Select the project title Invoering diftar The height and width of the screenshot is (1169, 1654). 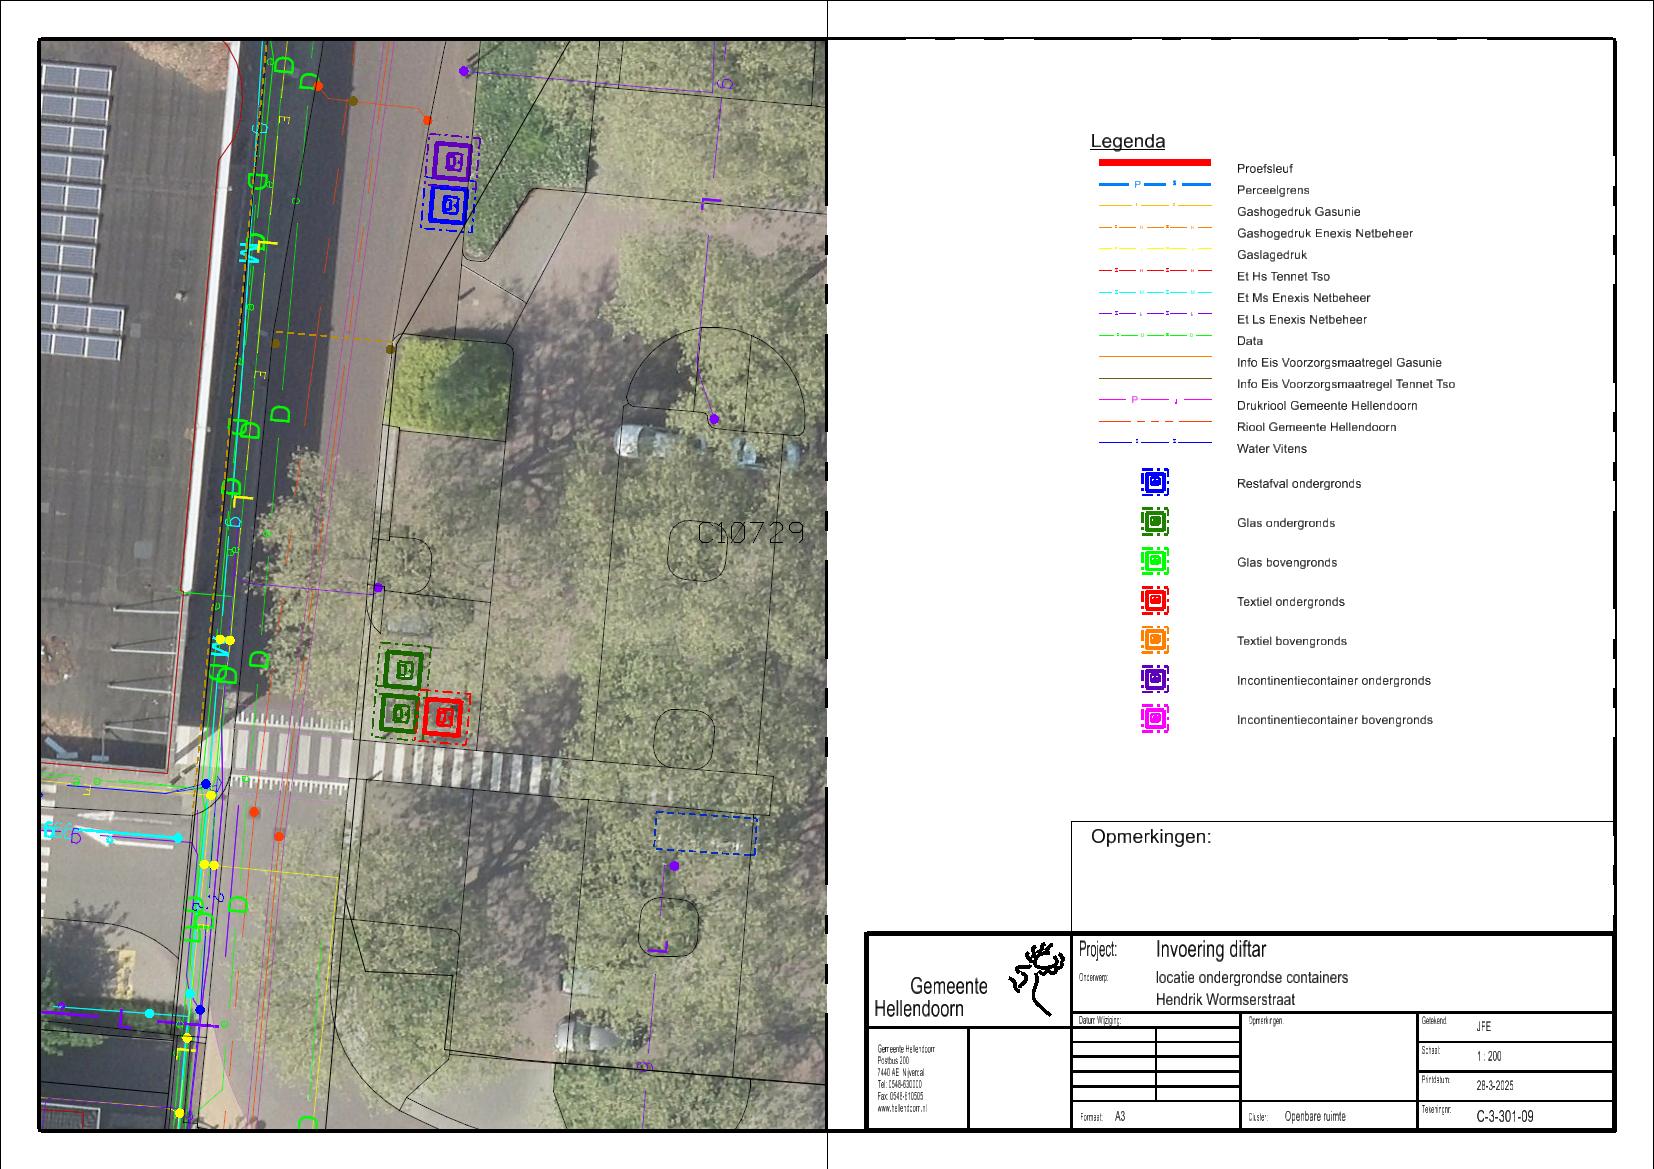1210,950
